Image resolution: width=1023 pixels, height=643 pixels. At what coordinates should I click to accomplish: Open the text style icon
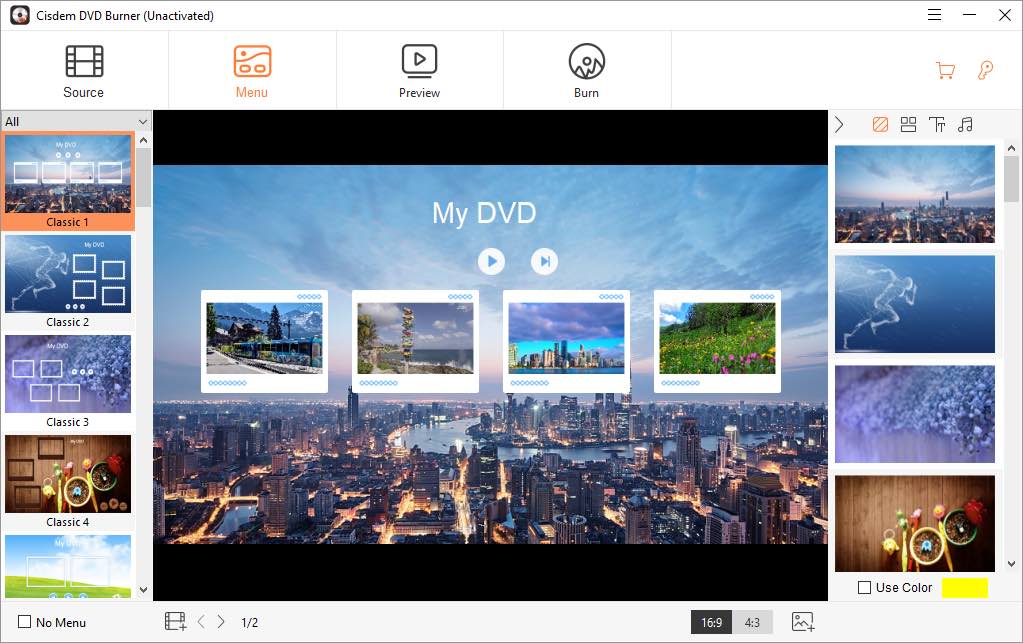pyautogui.click(x=937, y=124)
